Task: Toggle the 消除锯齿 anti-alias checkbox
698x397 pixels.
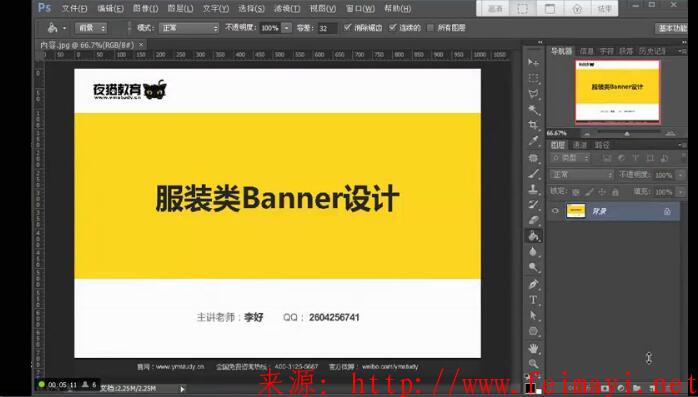Action: click(x=348, y=28)
